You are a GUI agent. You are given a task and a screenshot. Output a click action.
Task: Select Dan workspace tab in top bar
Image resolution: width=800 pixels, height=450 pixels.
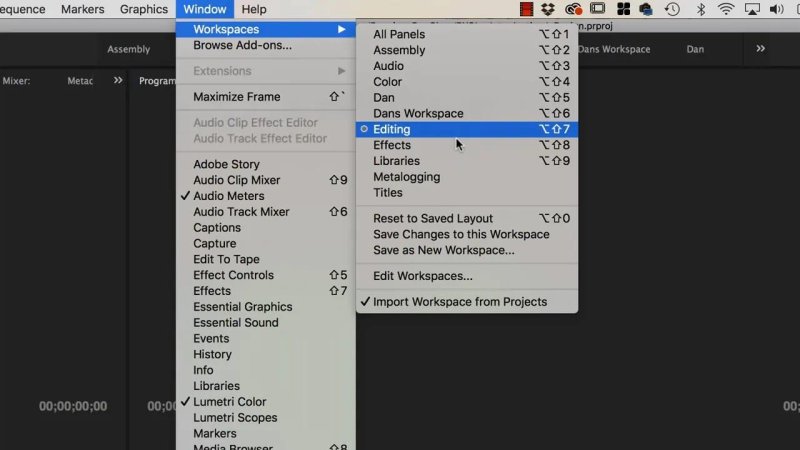(x=695, y=49)
